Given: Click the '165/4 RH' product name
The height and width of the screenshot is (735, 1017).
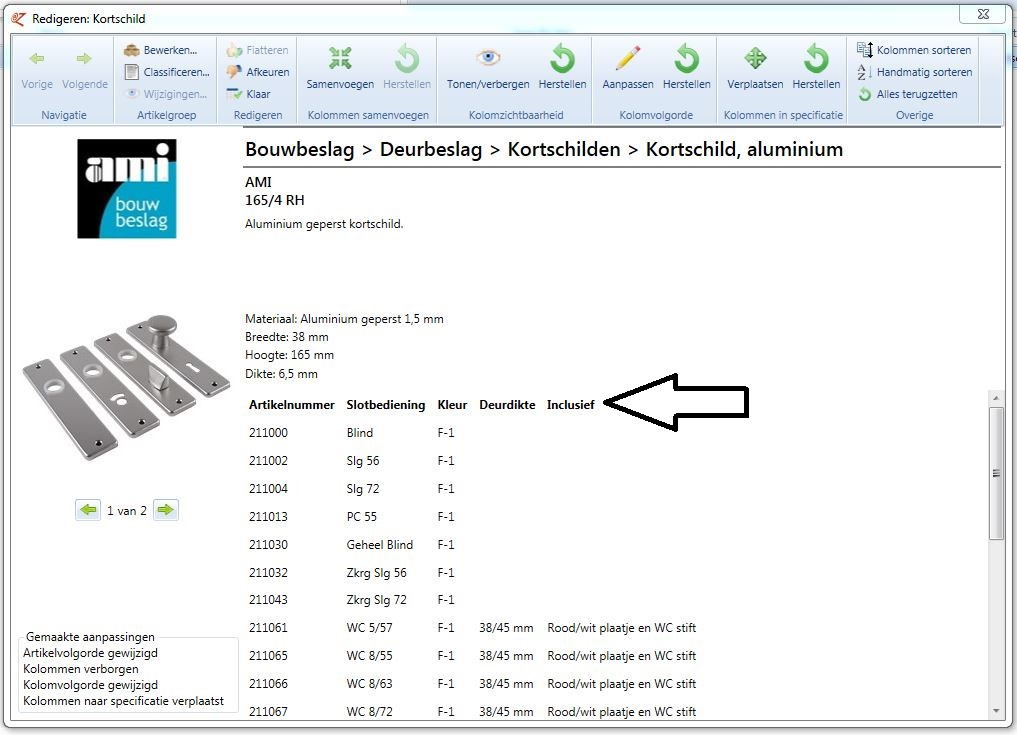Looking at the screenshot, I should 274,200.
